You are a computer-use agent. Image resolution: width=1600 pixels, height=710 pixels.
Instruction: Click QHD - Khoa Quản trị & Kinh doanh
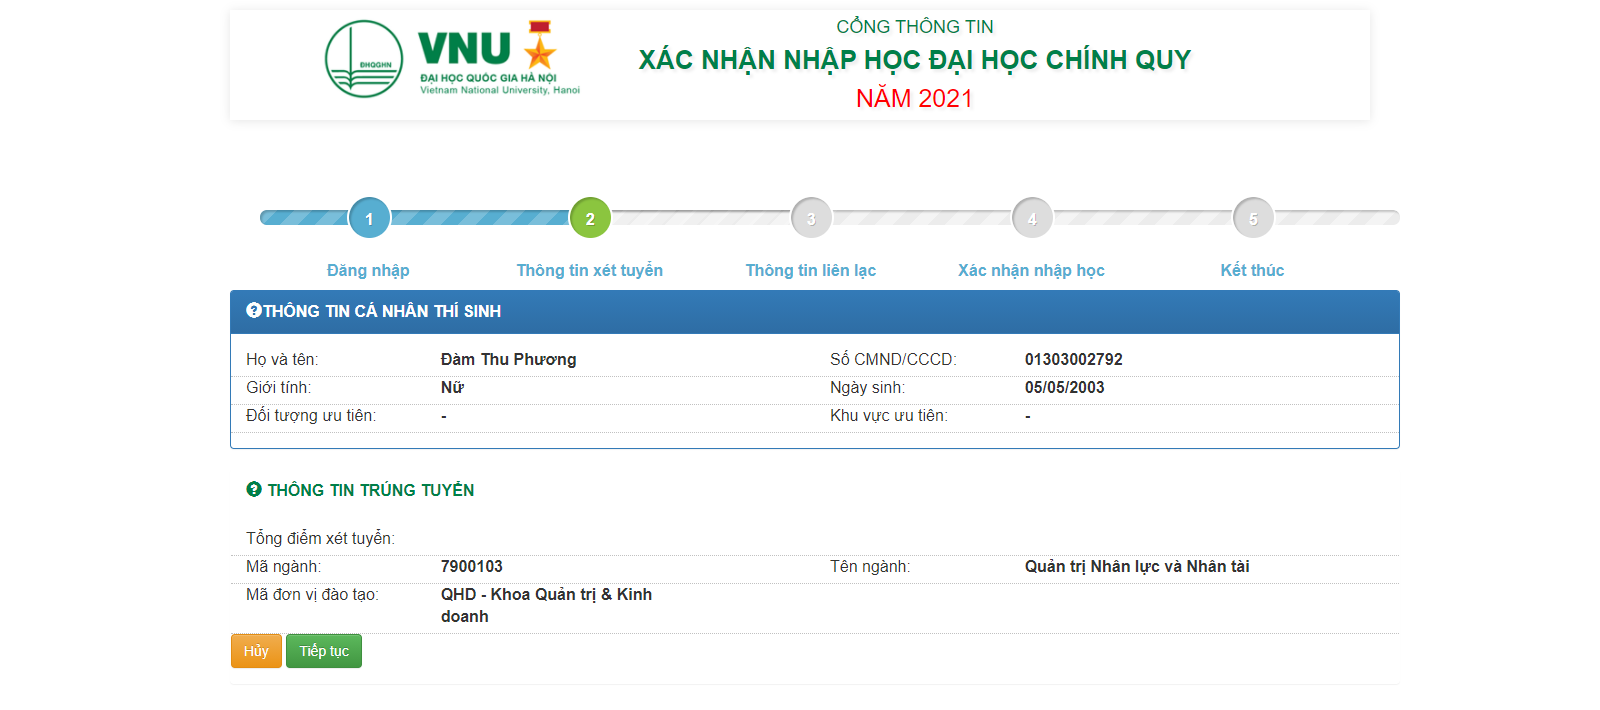[x=546, y=605]
